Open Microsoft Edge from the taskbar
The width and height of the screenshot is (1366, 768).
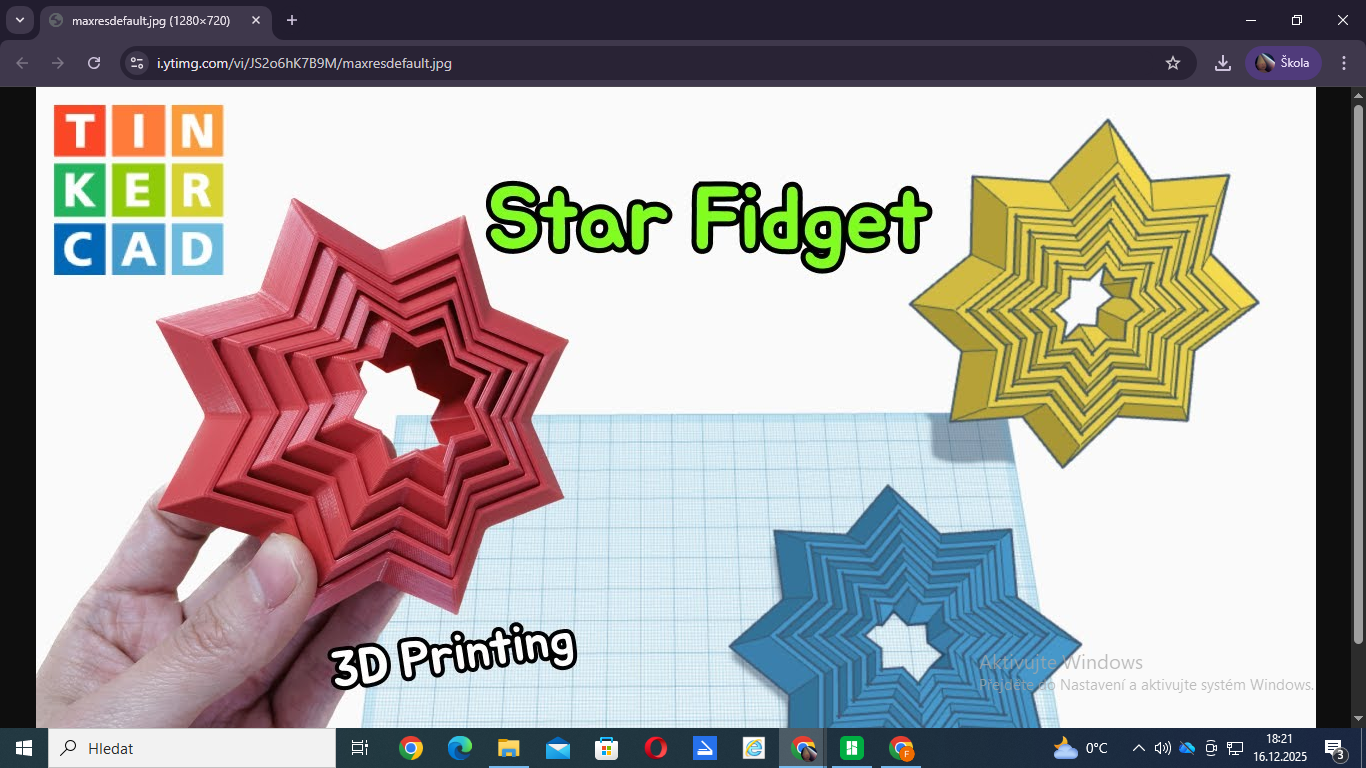click(459, 748)
